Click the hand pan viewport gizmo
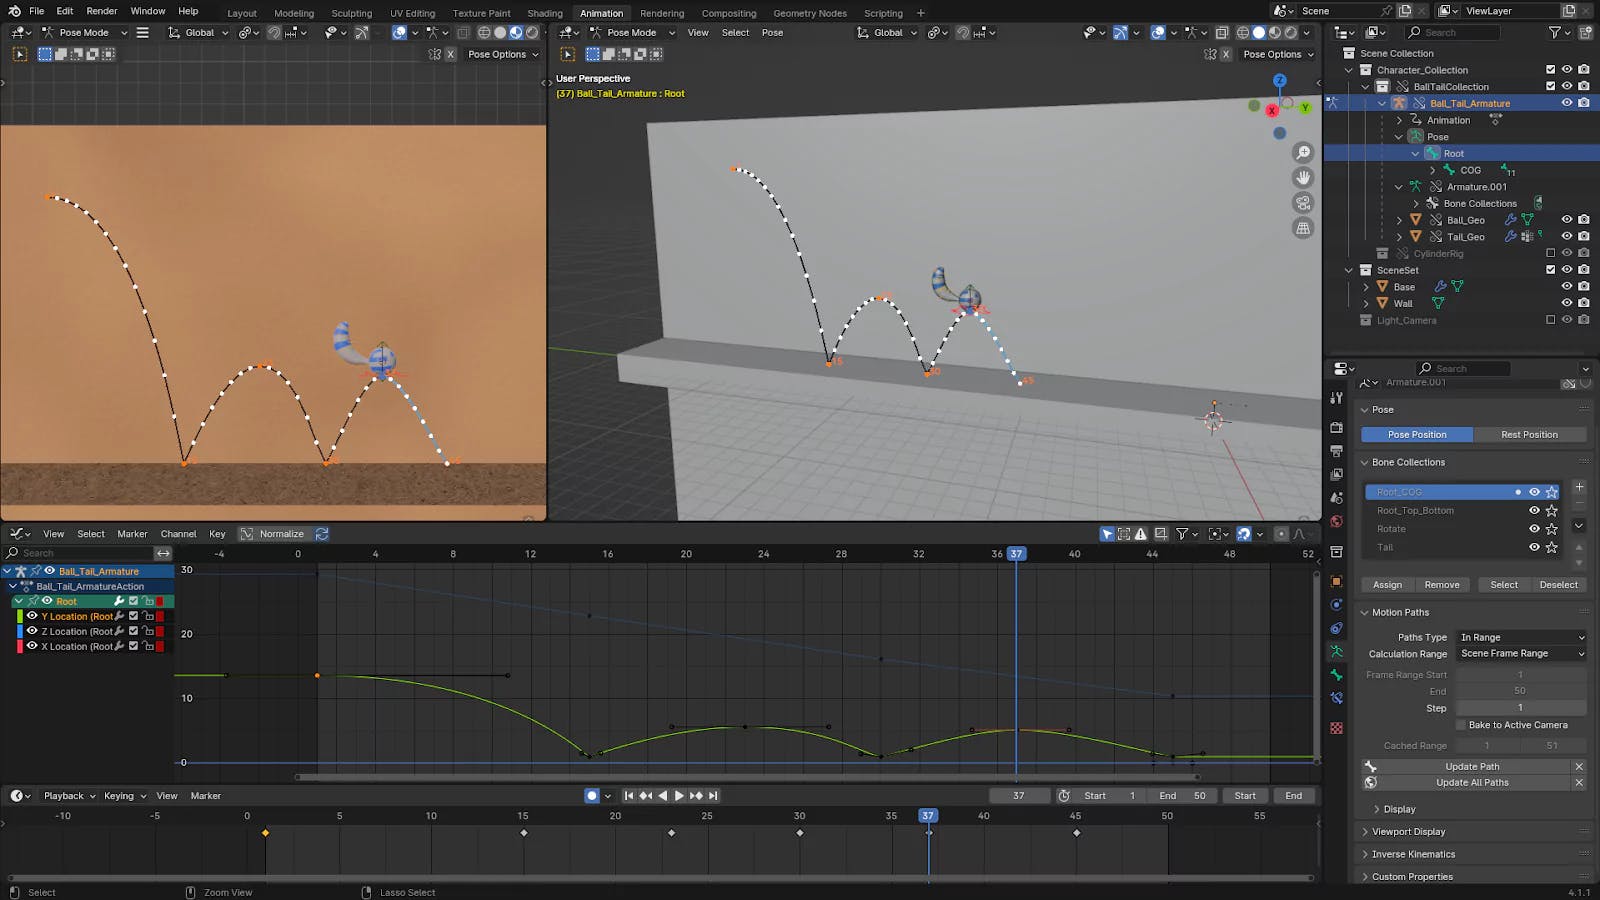The width and height of the screenshot is (1600, 900). [x=1303, y=177]
